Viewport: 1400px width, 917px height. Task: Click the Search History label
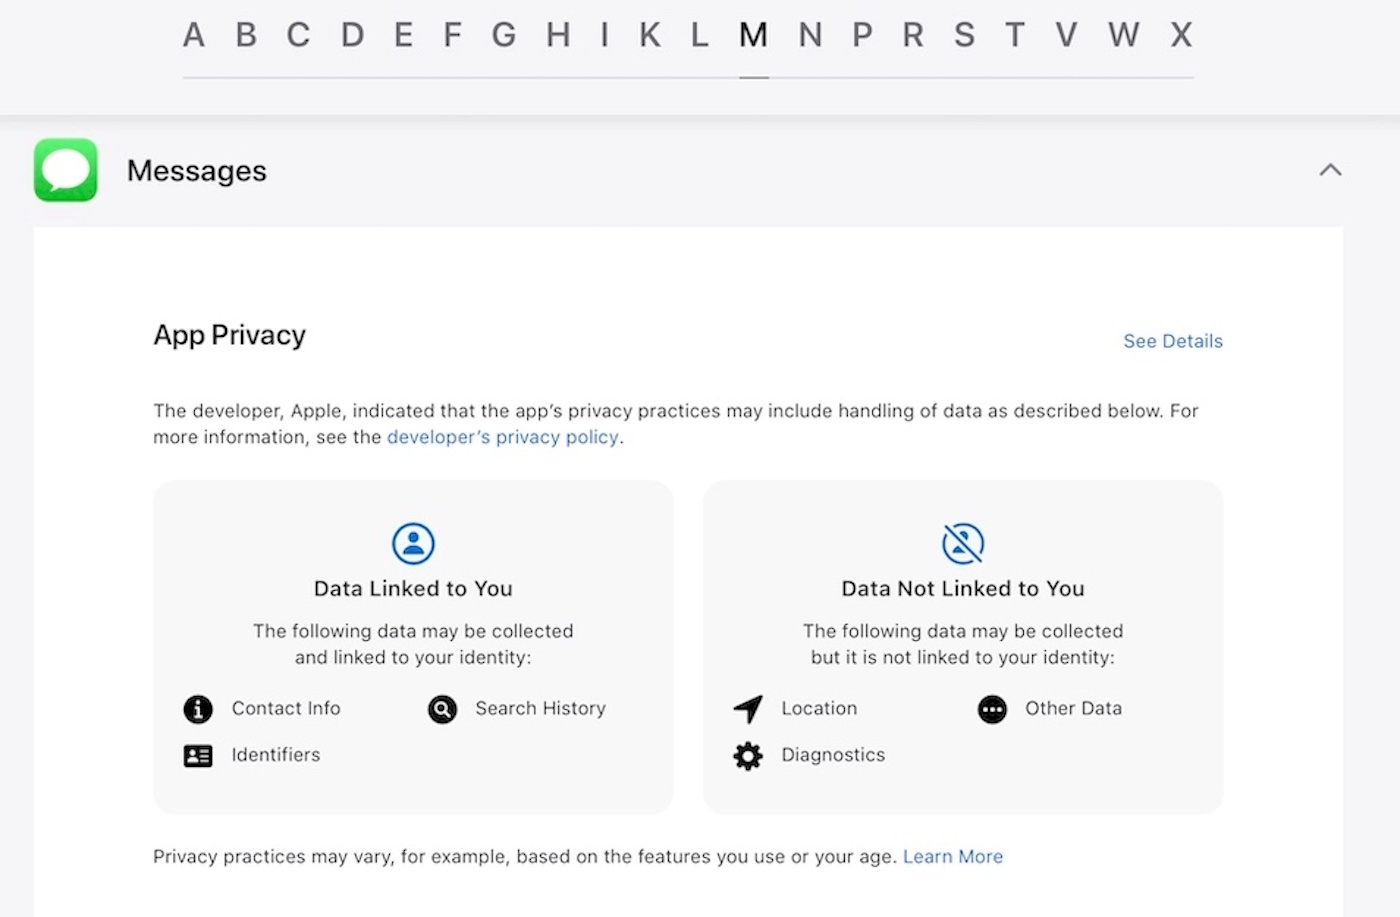[x=541, y=709]
